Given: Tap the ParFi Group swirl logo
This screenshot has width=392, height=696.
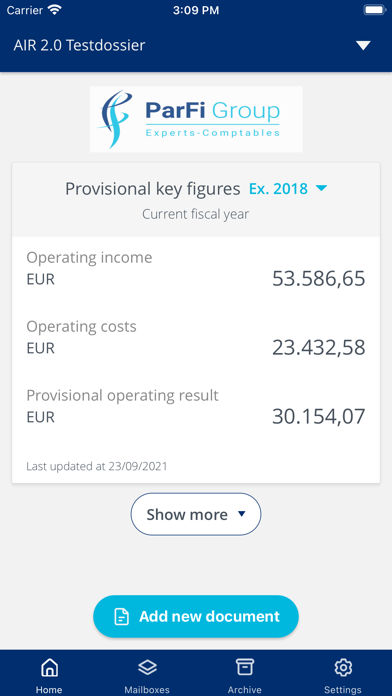Looking at the screenshot, I should click(x=115, y=119).
